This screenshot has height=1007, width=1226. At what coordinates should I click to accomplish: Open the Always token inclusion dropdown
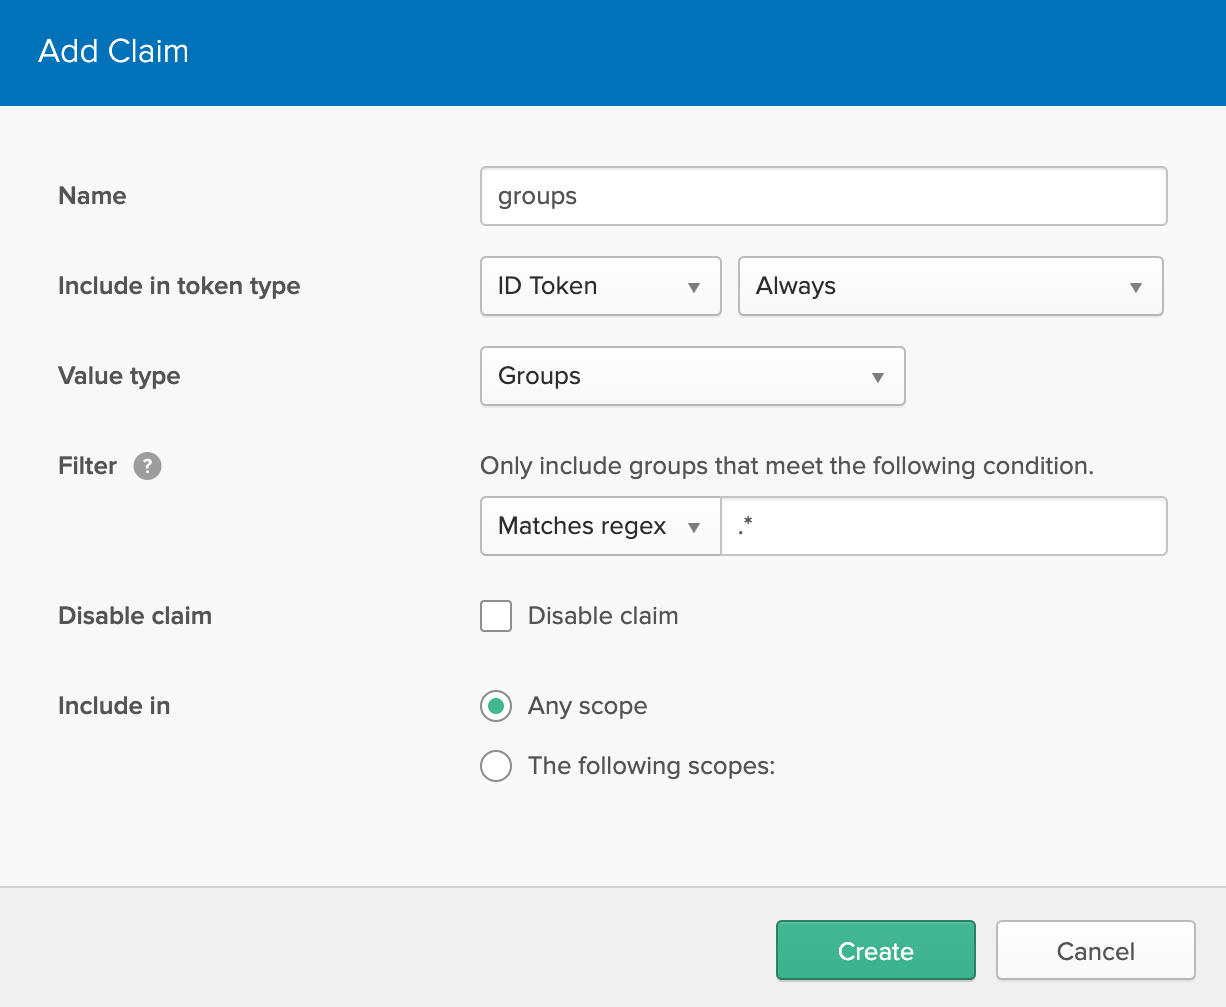(950, 286)
